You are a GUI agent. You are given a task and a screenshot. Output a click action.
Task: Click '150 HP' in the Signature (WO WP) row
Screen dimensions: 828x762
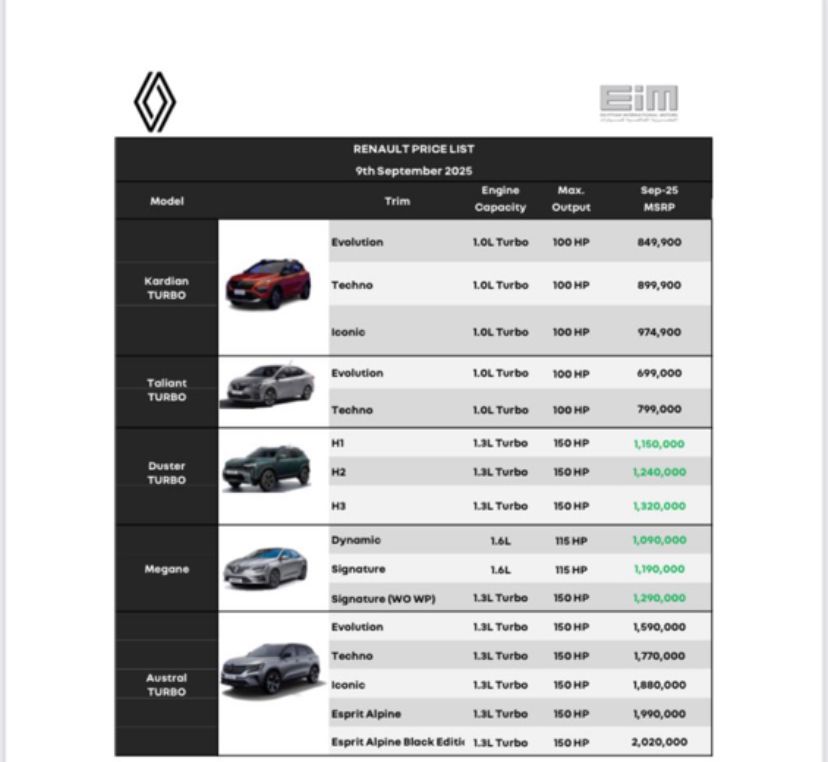(571, 598)
